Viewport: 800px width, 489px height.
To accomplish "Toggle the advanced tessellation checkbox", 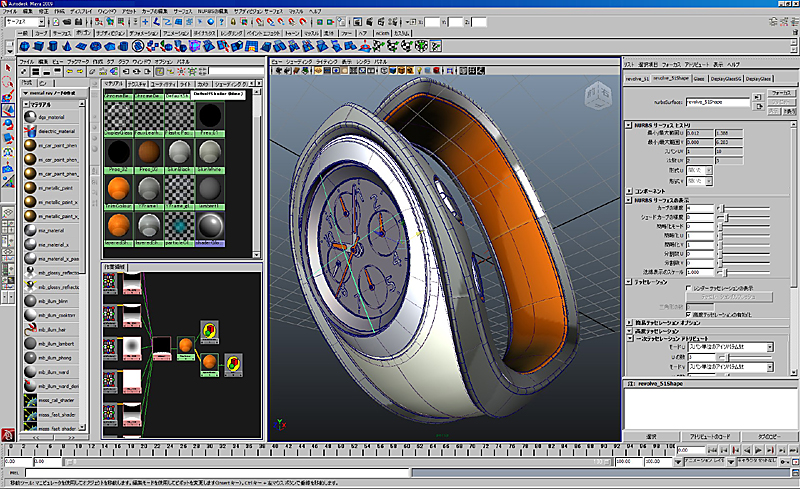I will point(689,312).
